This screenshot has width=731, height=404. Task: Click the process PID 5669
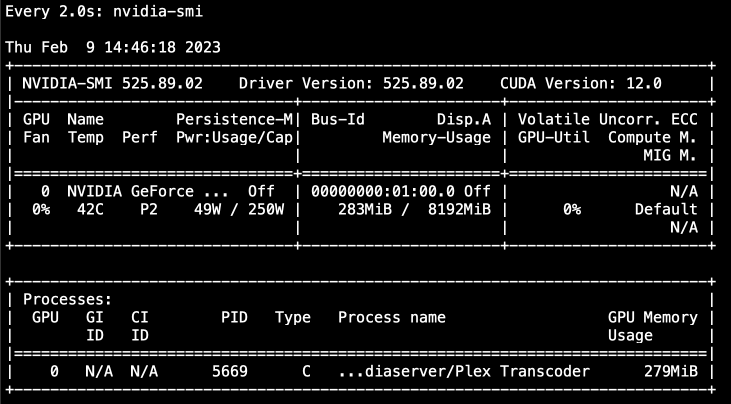(230, 371)
